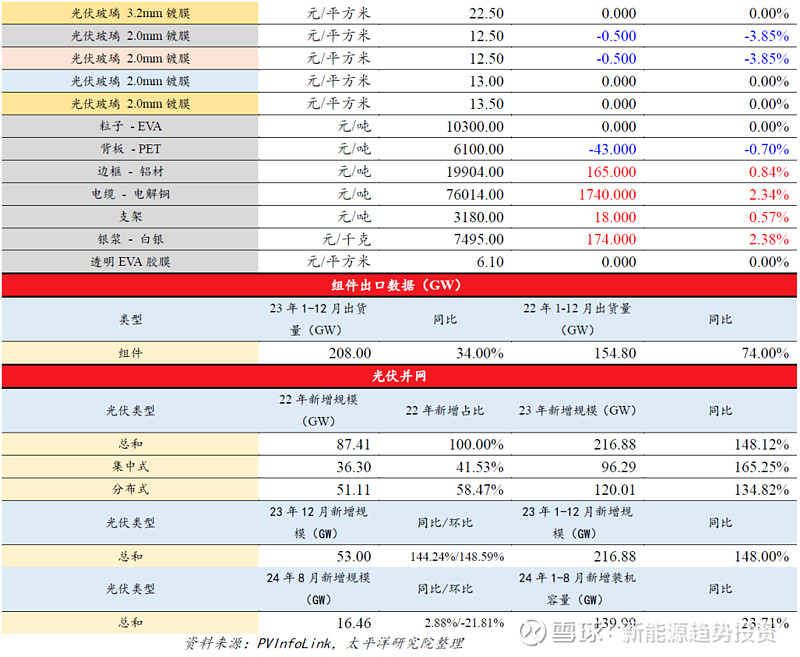
Task: Select the 23年新增规模（GW） column header
Action: click(577, 410)
